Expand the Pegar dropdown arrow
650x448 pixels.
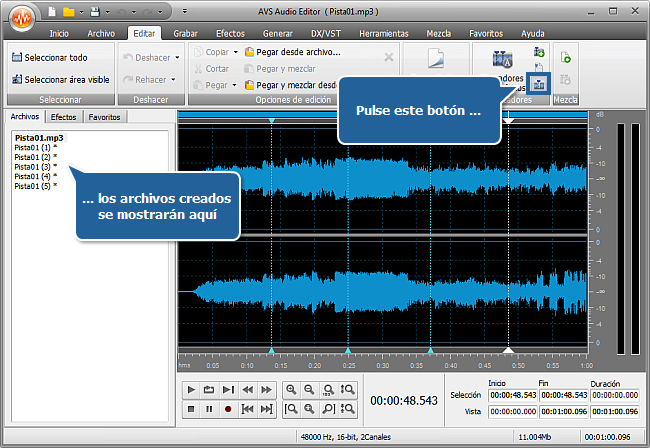[234, 85]
